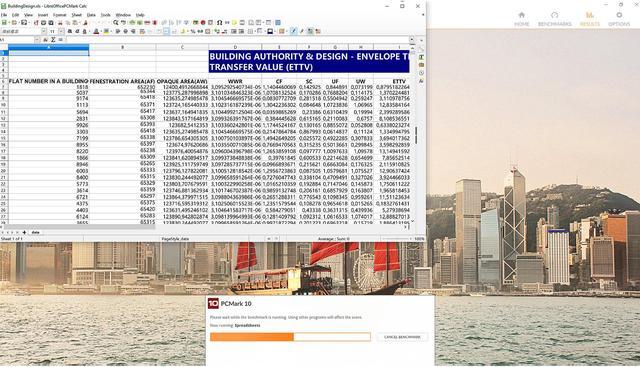Open the Font Size dropdown arrow
The height and width of the screenshot is (367, 640).
[61, 31]
